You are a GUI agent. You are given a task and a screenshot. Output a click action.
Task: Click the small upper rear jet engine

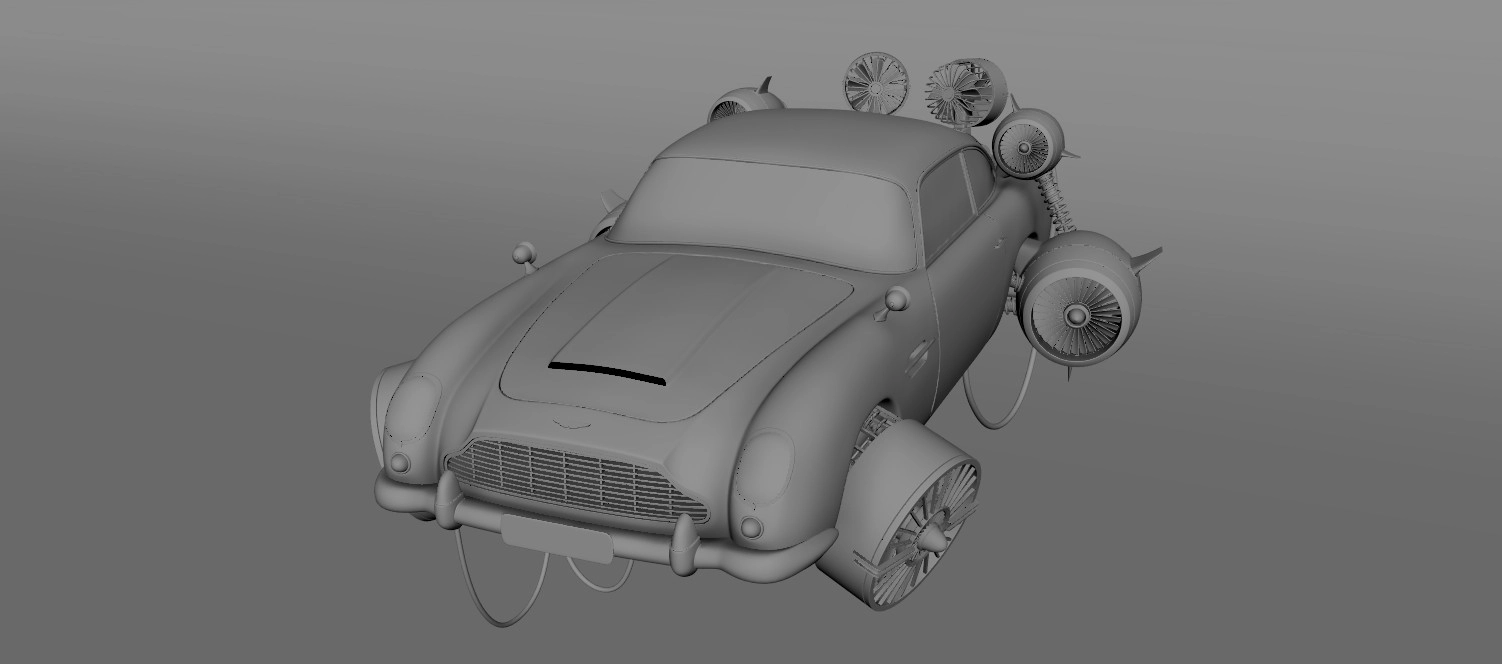point(1028,145)
